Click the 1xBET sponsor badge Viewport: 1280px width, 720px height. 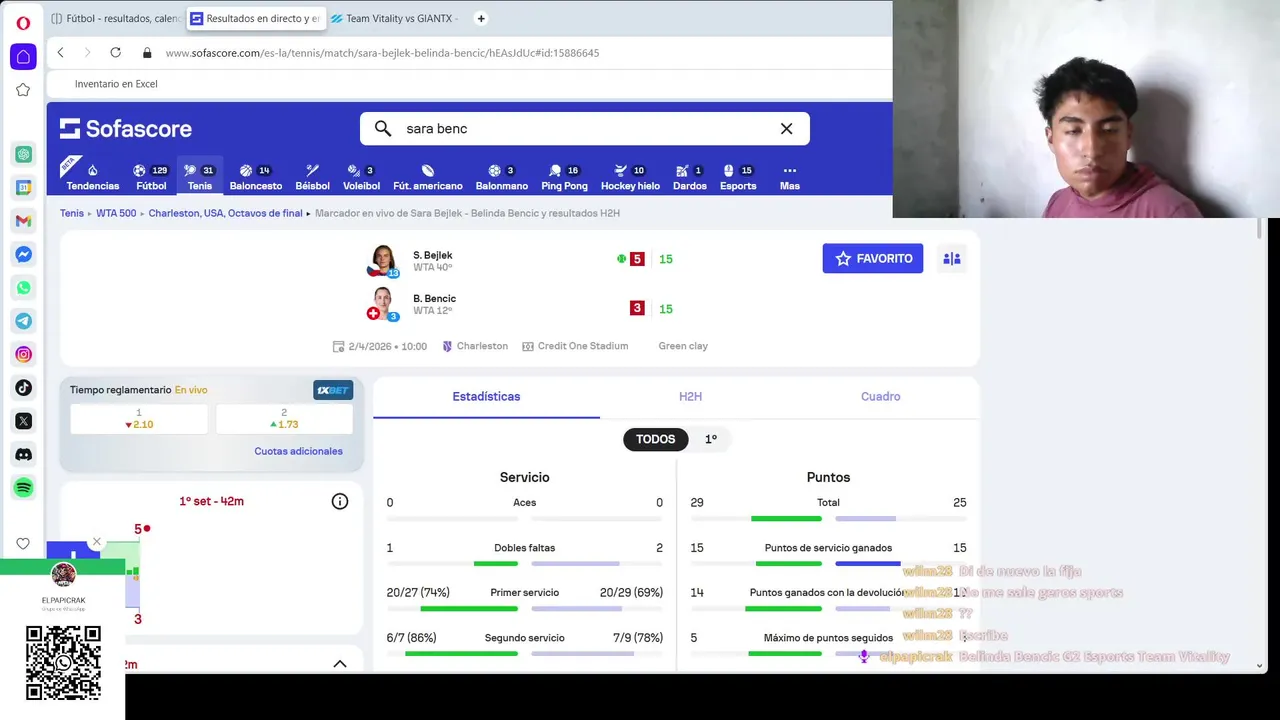[333, 390]
